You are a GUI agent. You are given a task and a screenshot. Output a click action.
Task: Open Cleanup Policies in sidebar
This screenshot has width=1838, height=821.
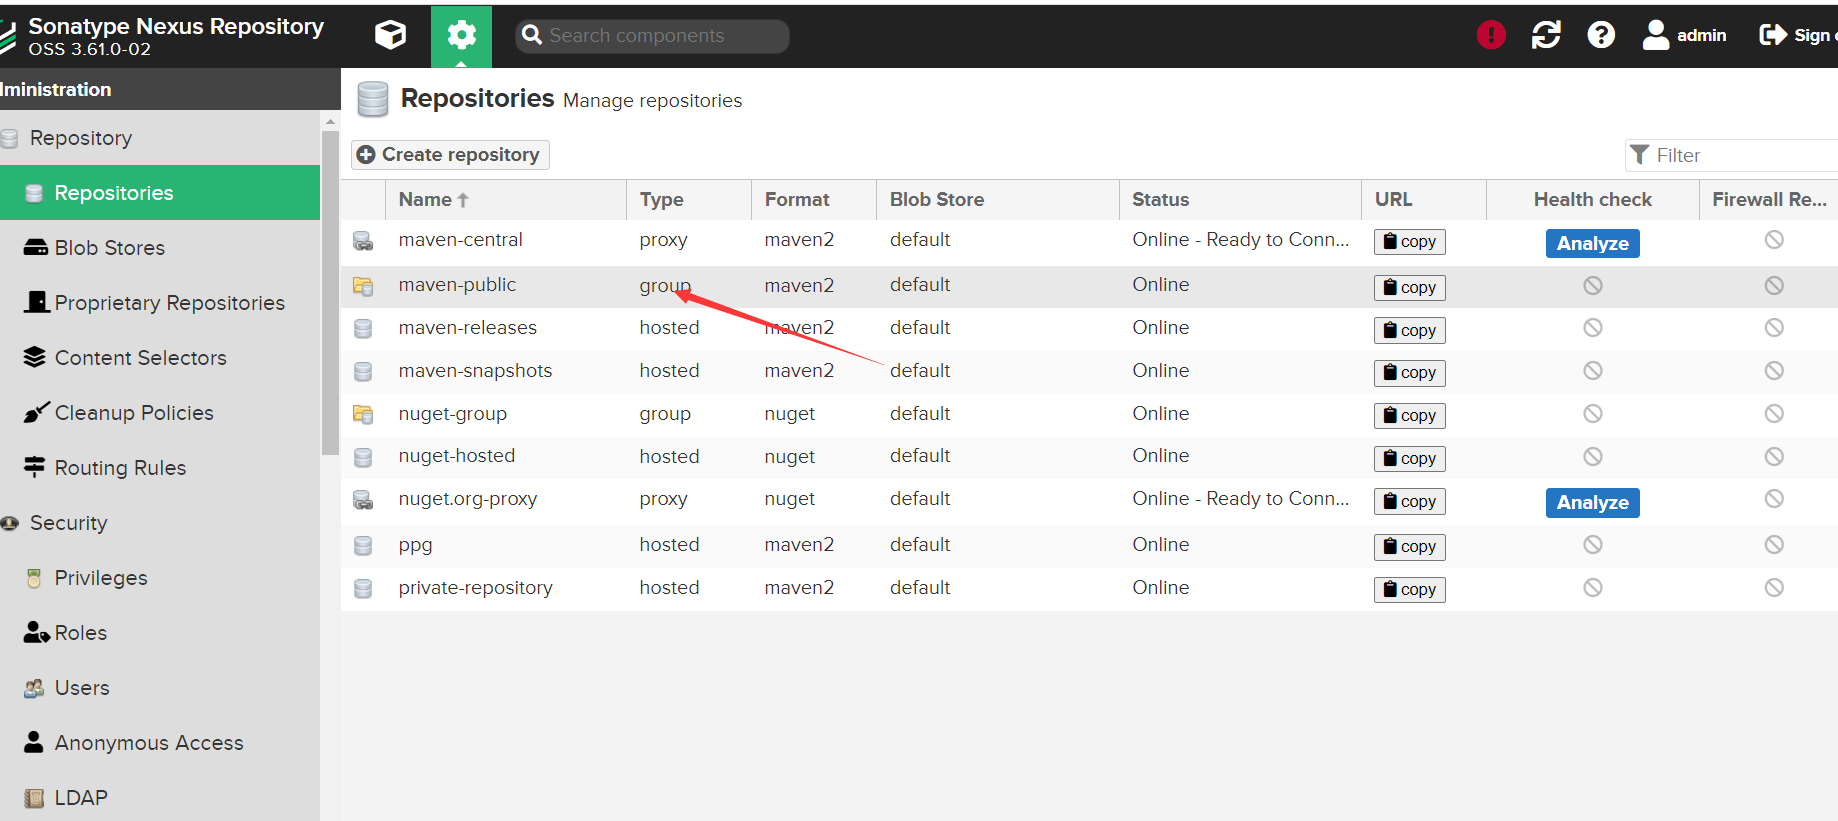[160, 413]
